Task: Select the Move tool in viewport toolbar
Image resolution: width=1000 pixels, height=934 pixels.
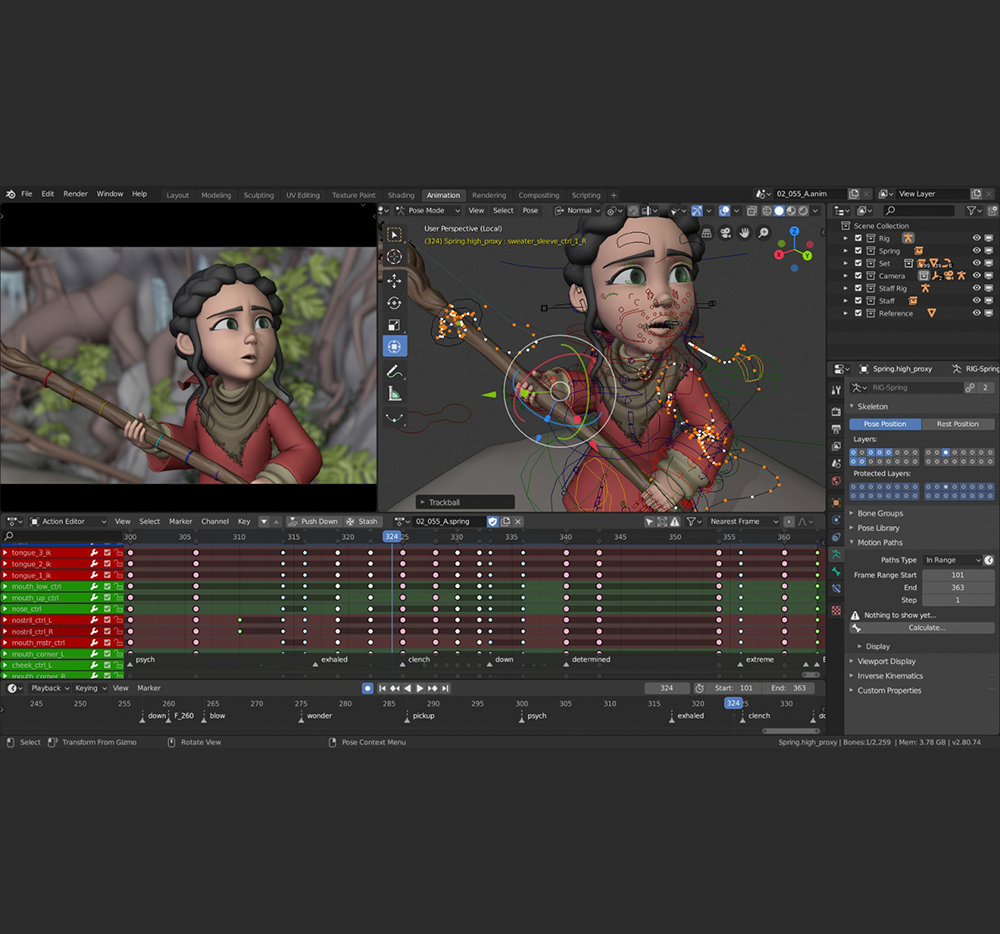Action: pos(394,280)
